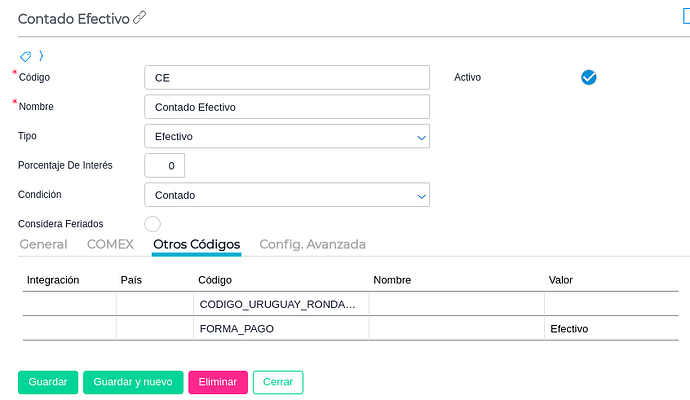Enable the Considera Feriados option
The width and height of the screenshot is (690, 400).
click(153, 224)
